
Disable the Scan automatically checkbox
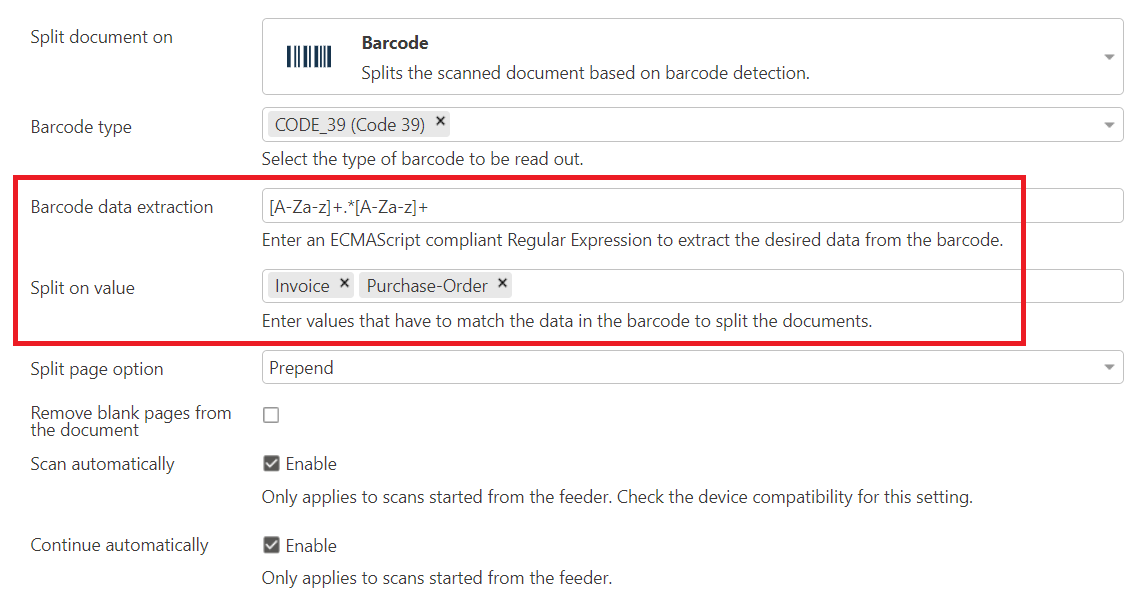click(271, 463)
